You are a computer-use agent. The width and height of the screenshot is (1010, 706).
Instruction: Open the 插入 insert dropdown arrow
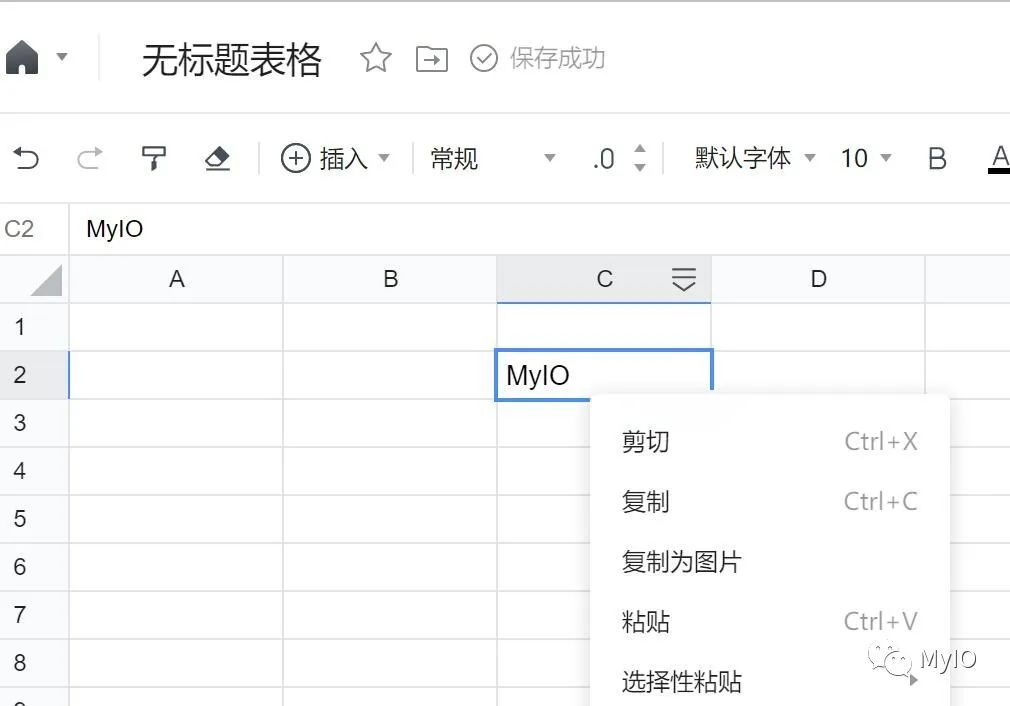(x=381, y=158)
